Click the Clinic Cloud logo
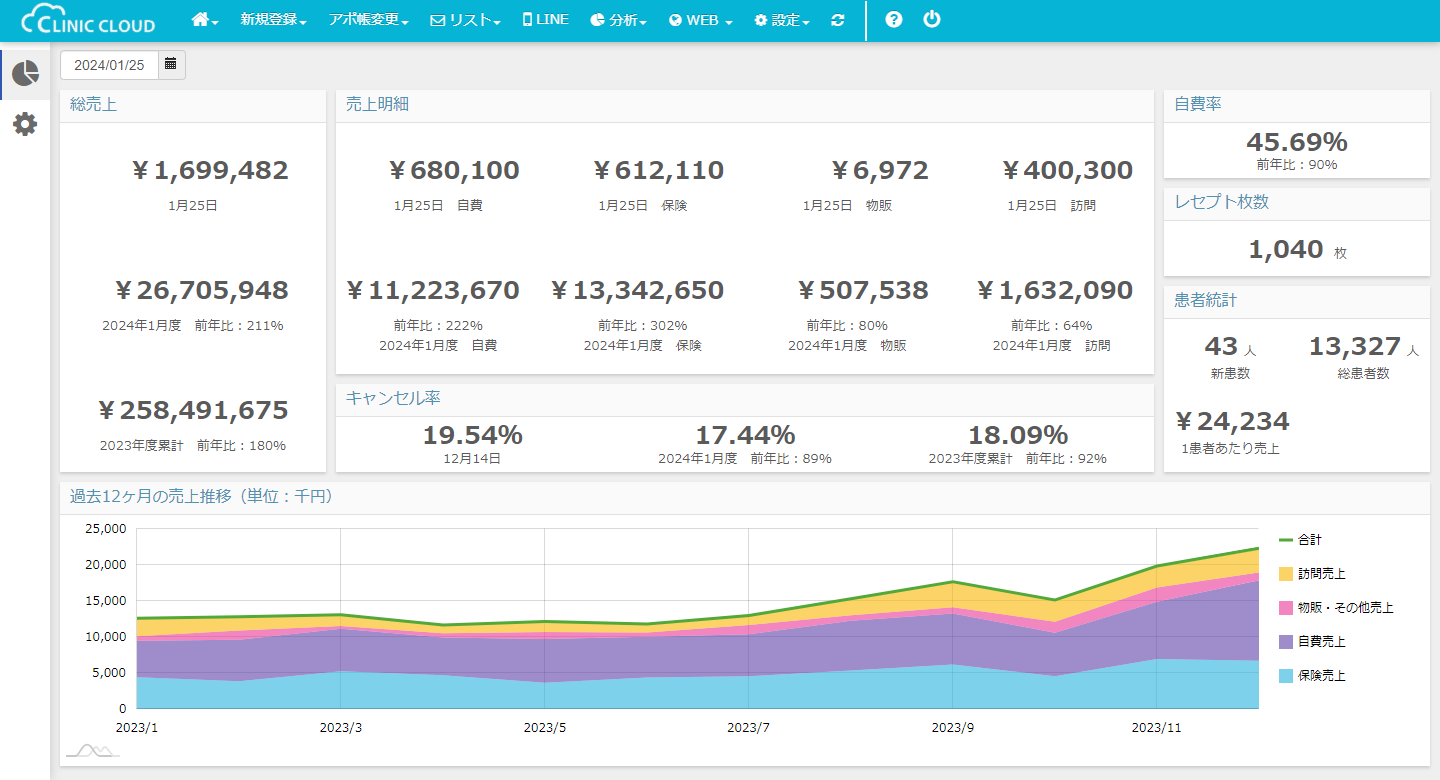 click(89, 20)
